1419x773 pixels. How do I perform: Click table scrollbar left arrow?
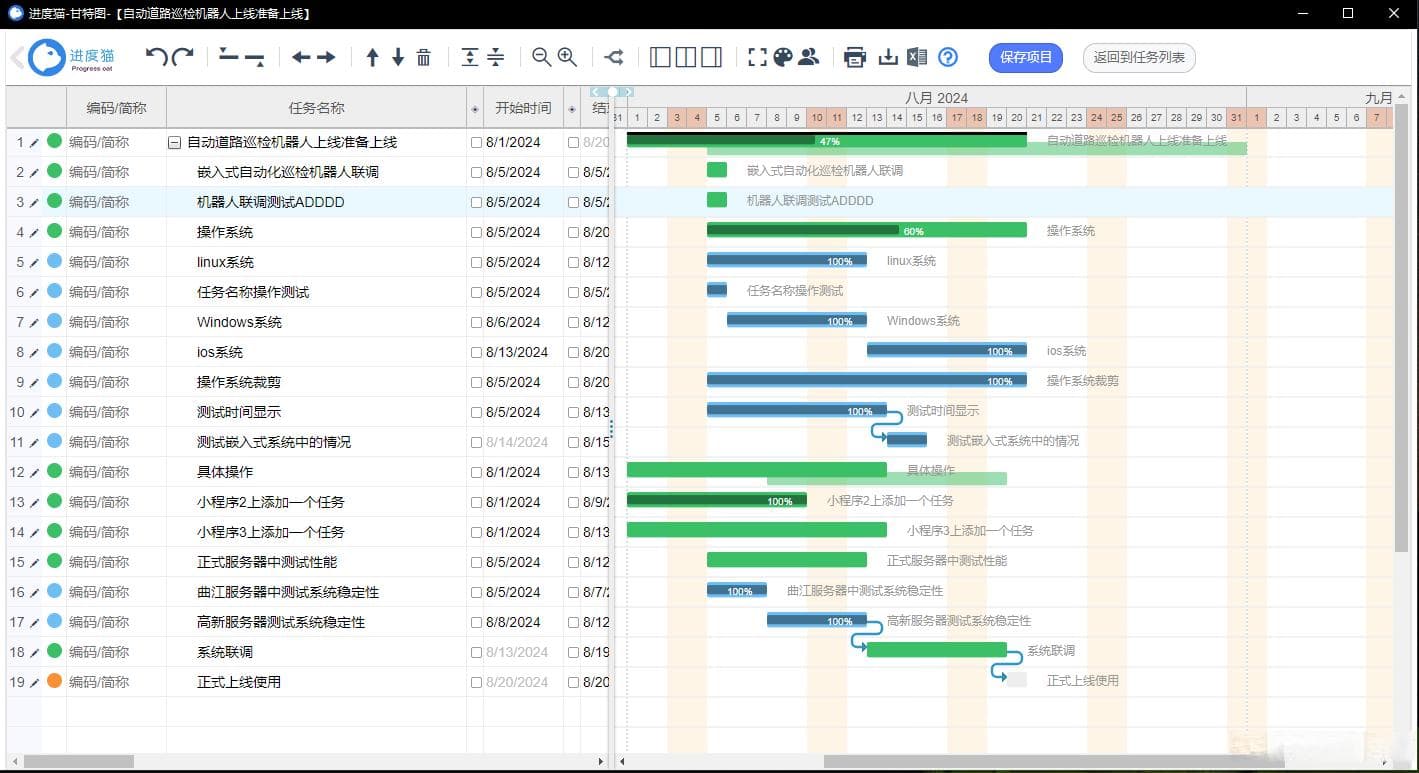coord(13,762)
